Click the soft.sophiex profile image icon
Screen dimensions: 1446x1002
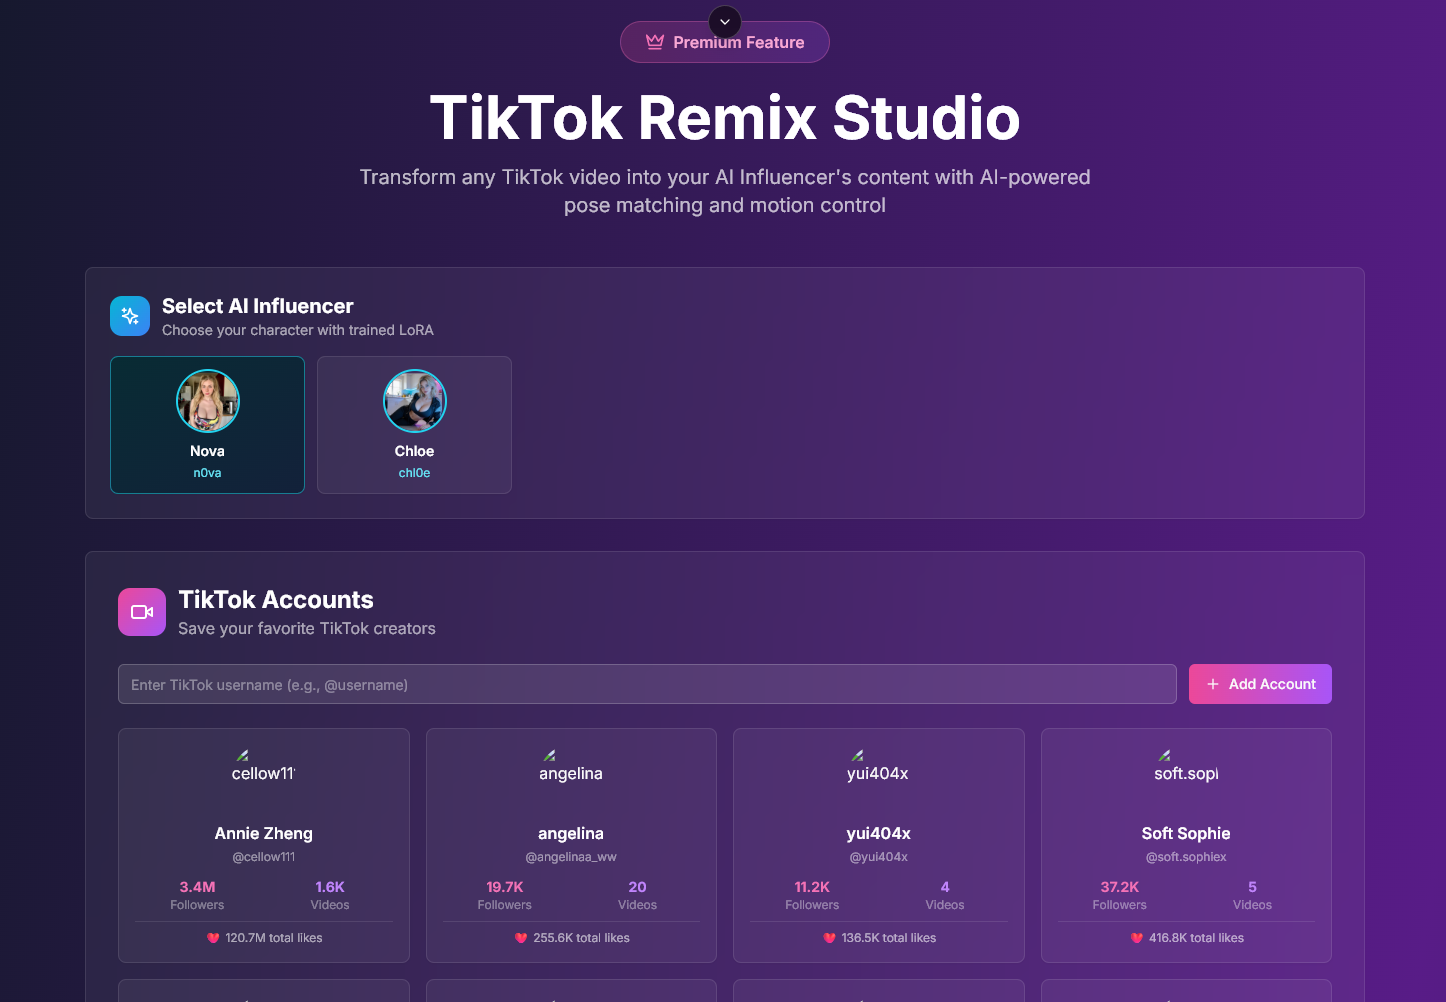coord(1165,756)
